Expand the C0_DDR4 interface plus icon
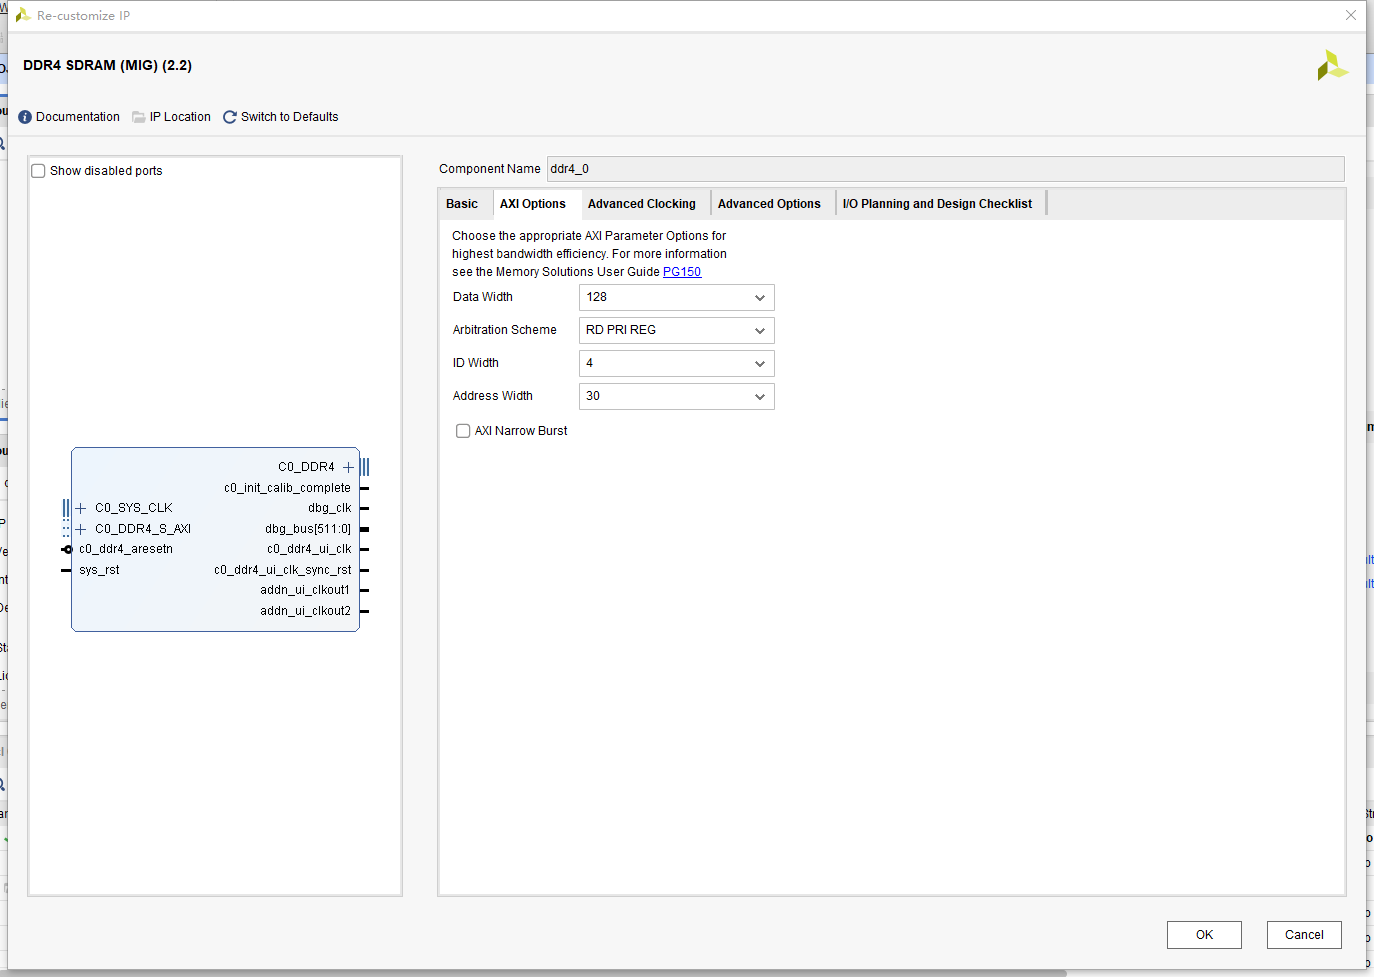 click(x=348, y=467)
